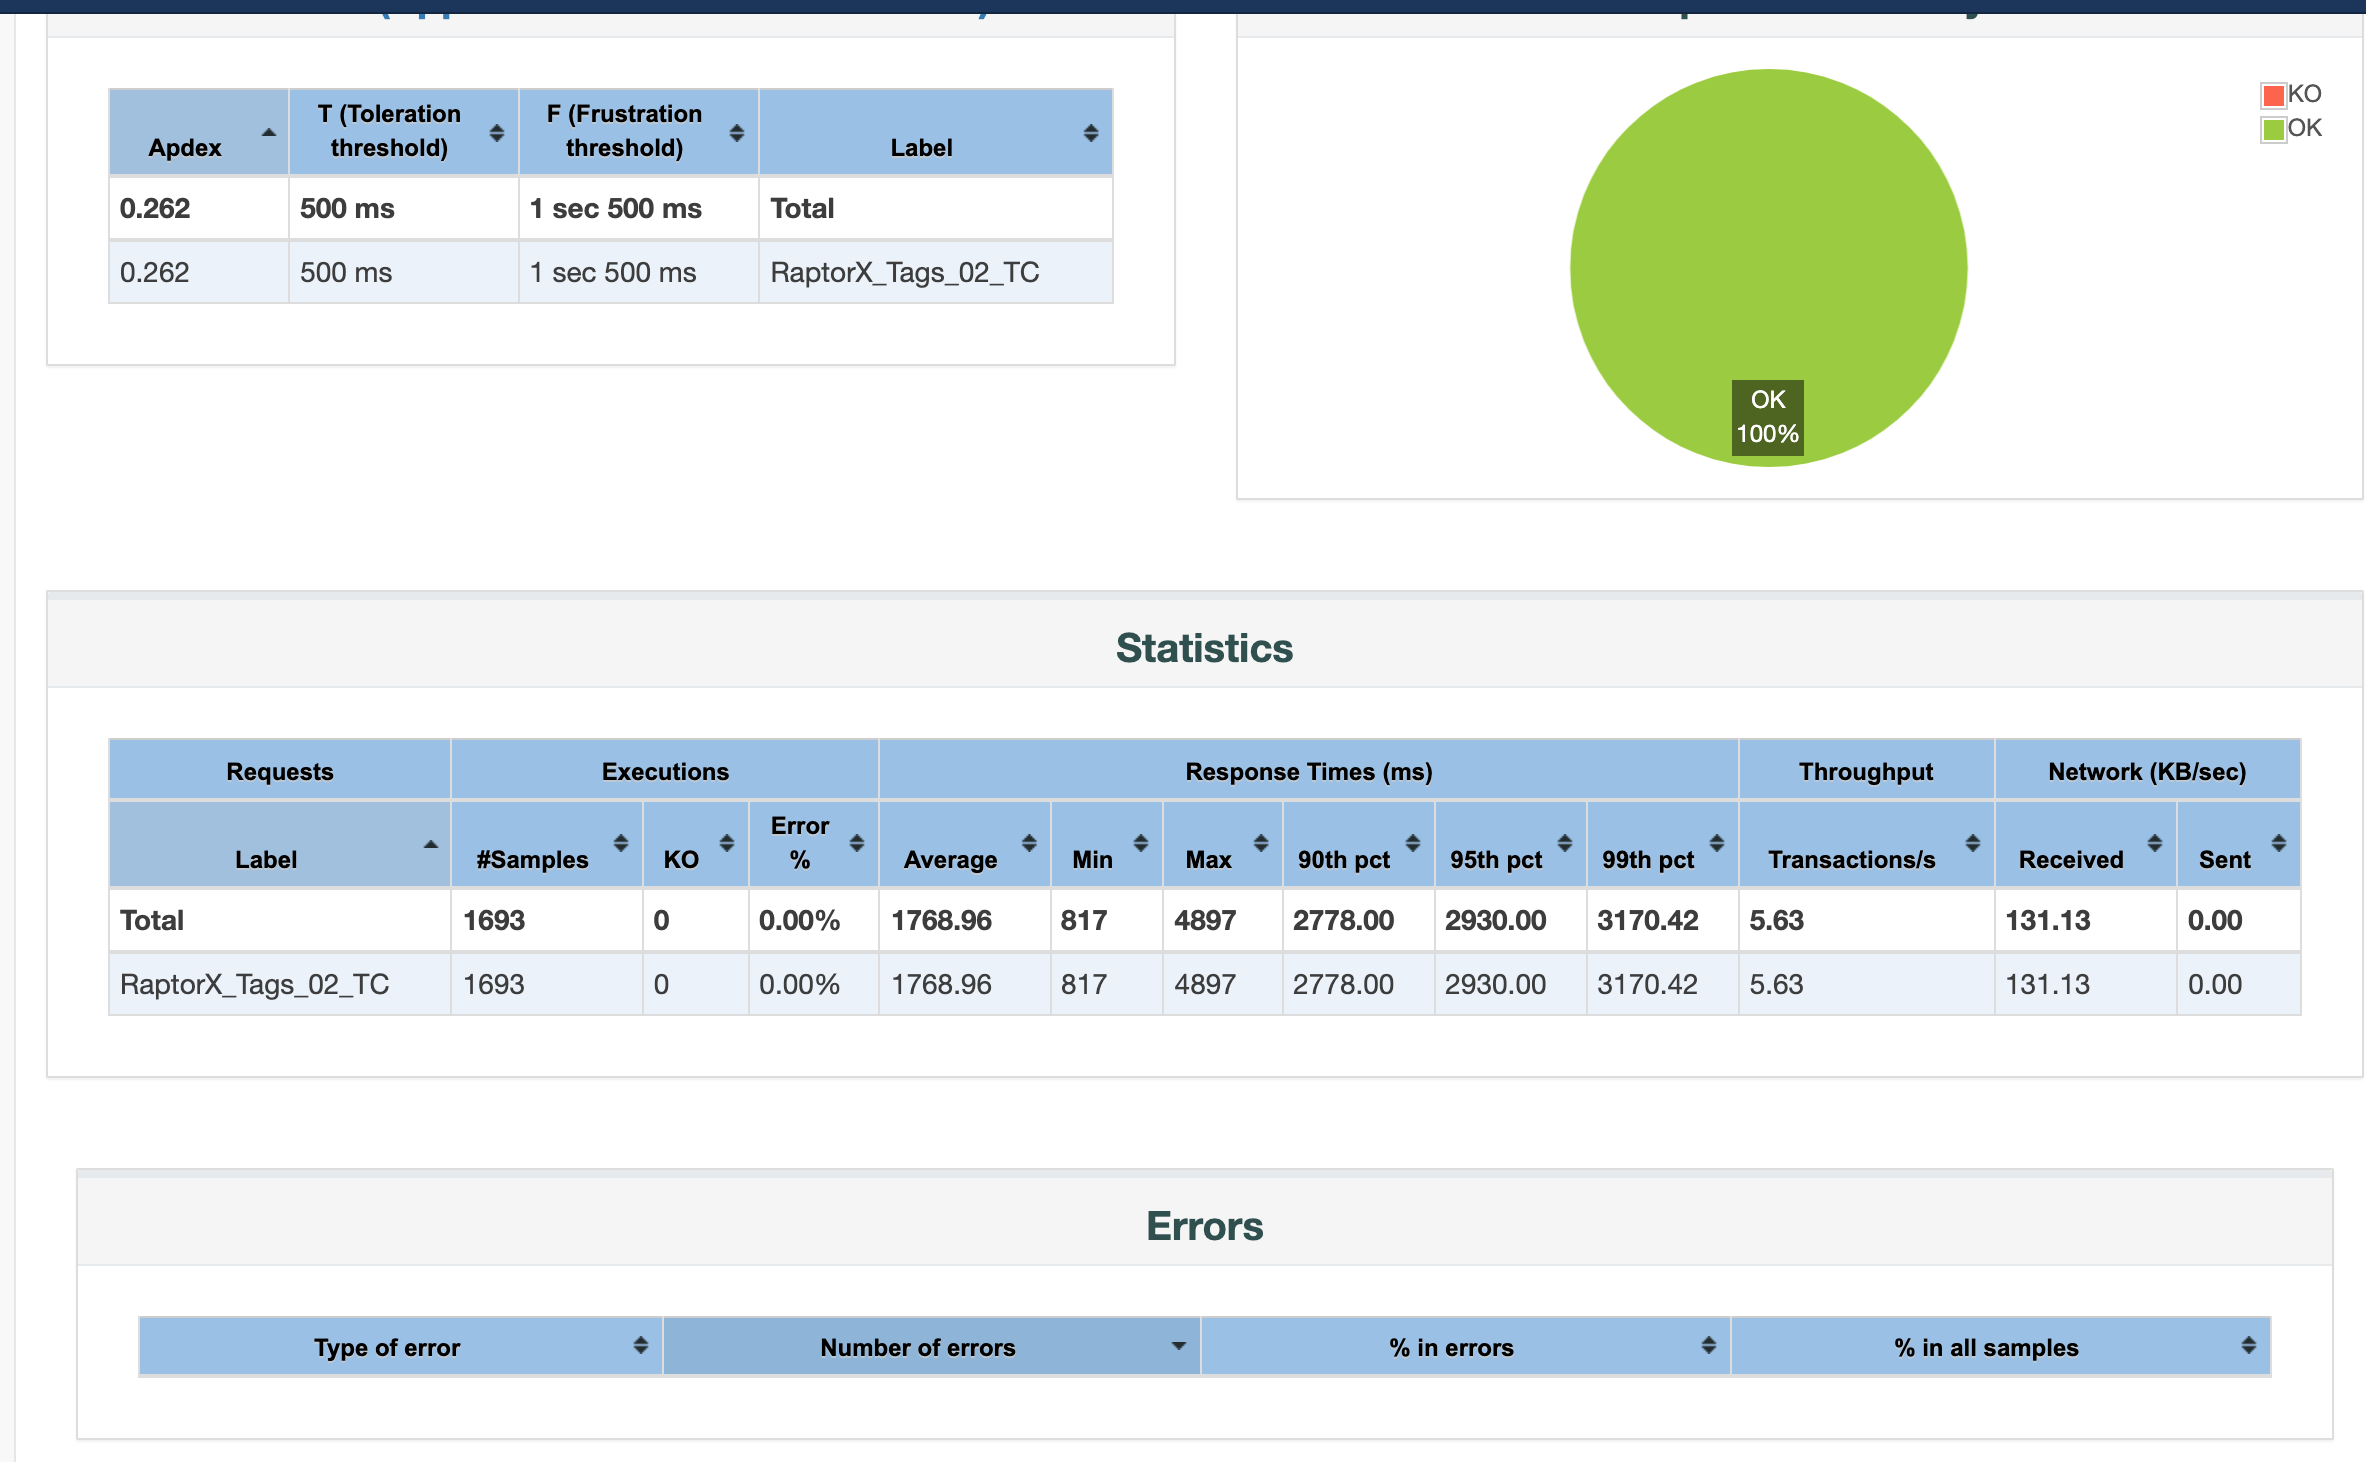Sort by Average response time arrows
This screenshot has height=1462, width=2366.
(x=1028, y=843)
